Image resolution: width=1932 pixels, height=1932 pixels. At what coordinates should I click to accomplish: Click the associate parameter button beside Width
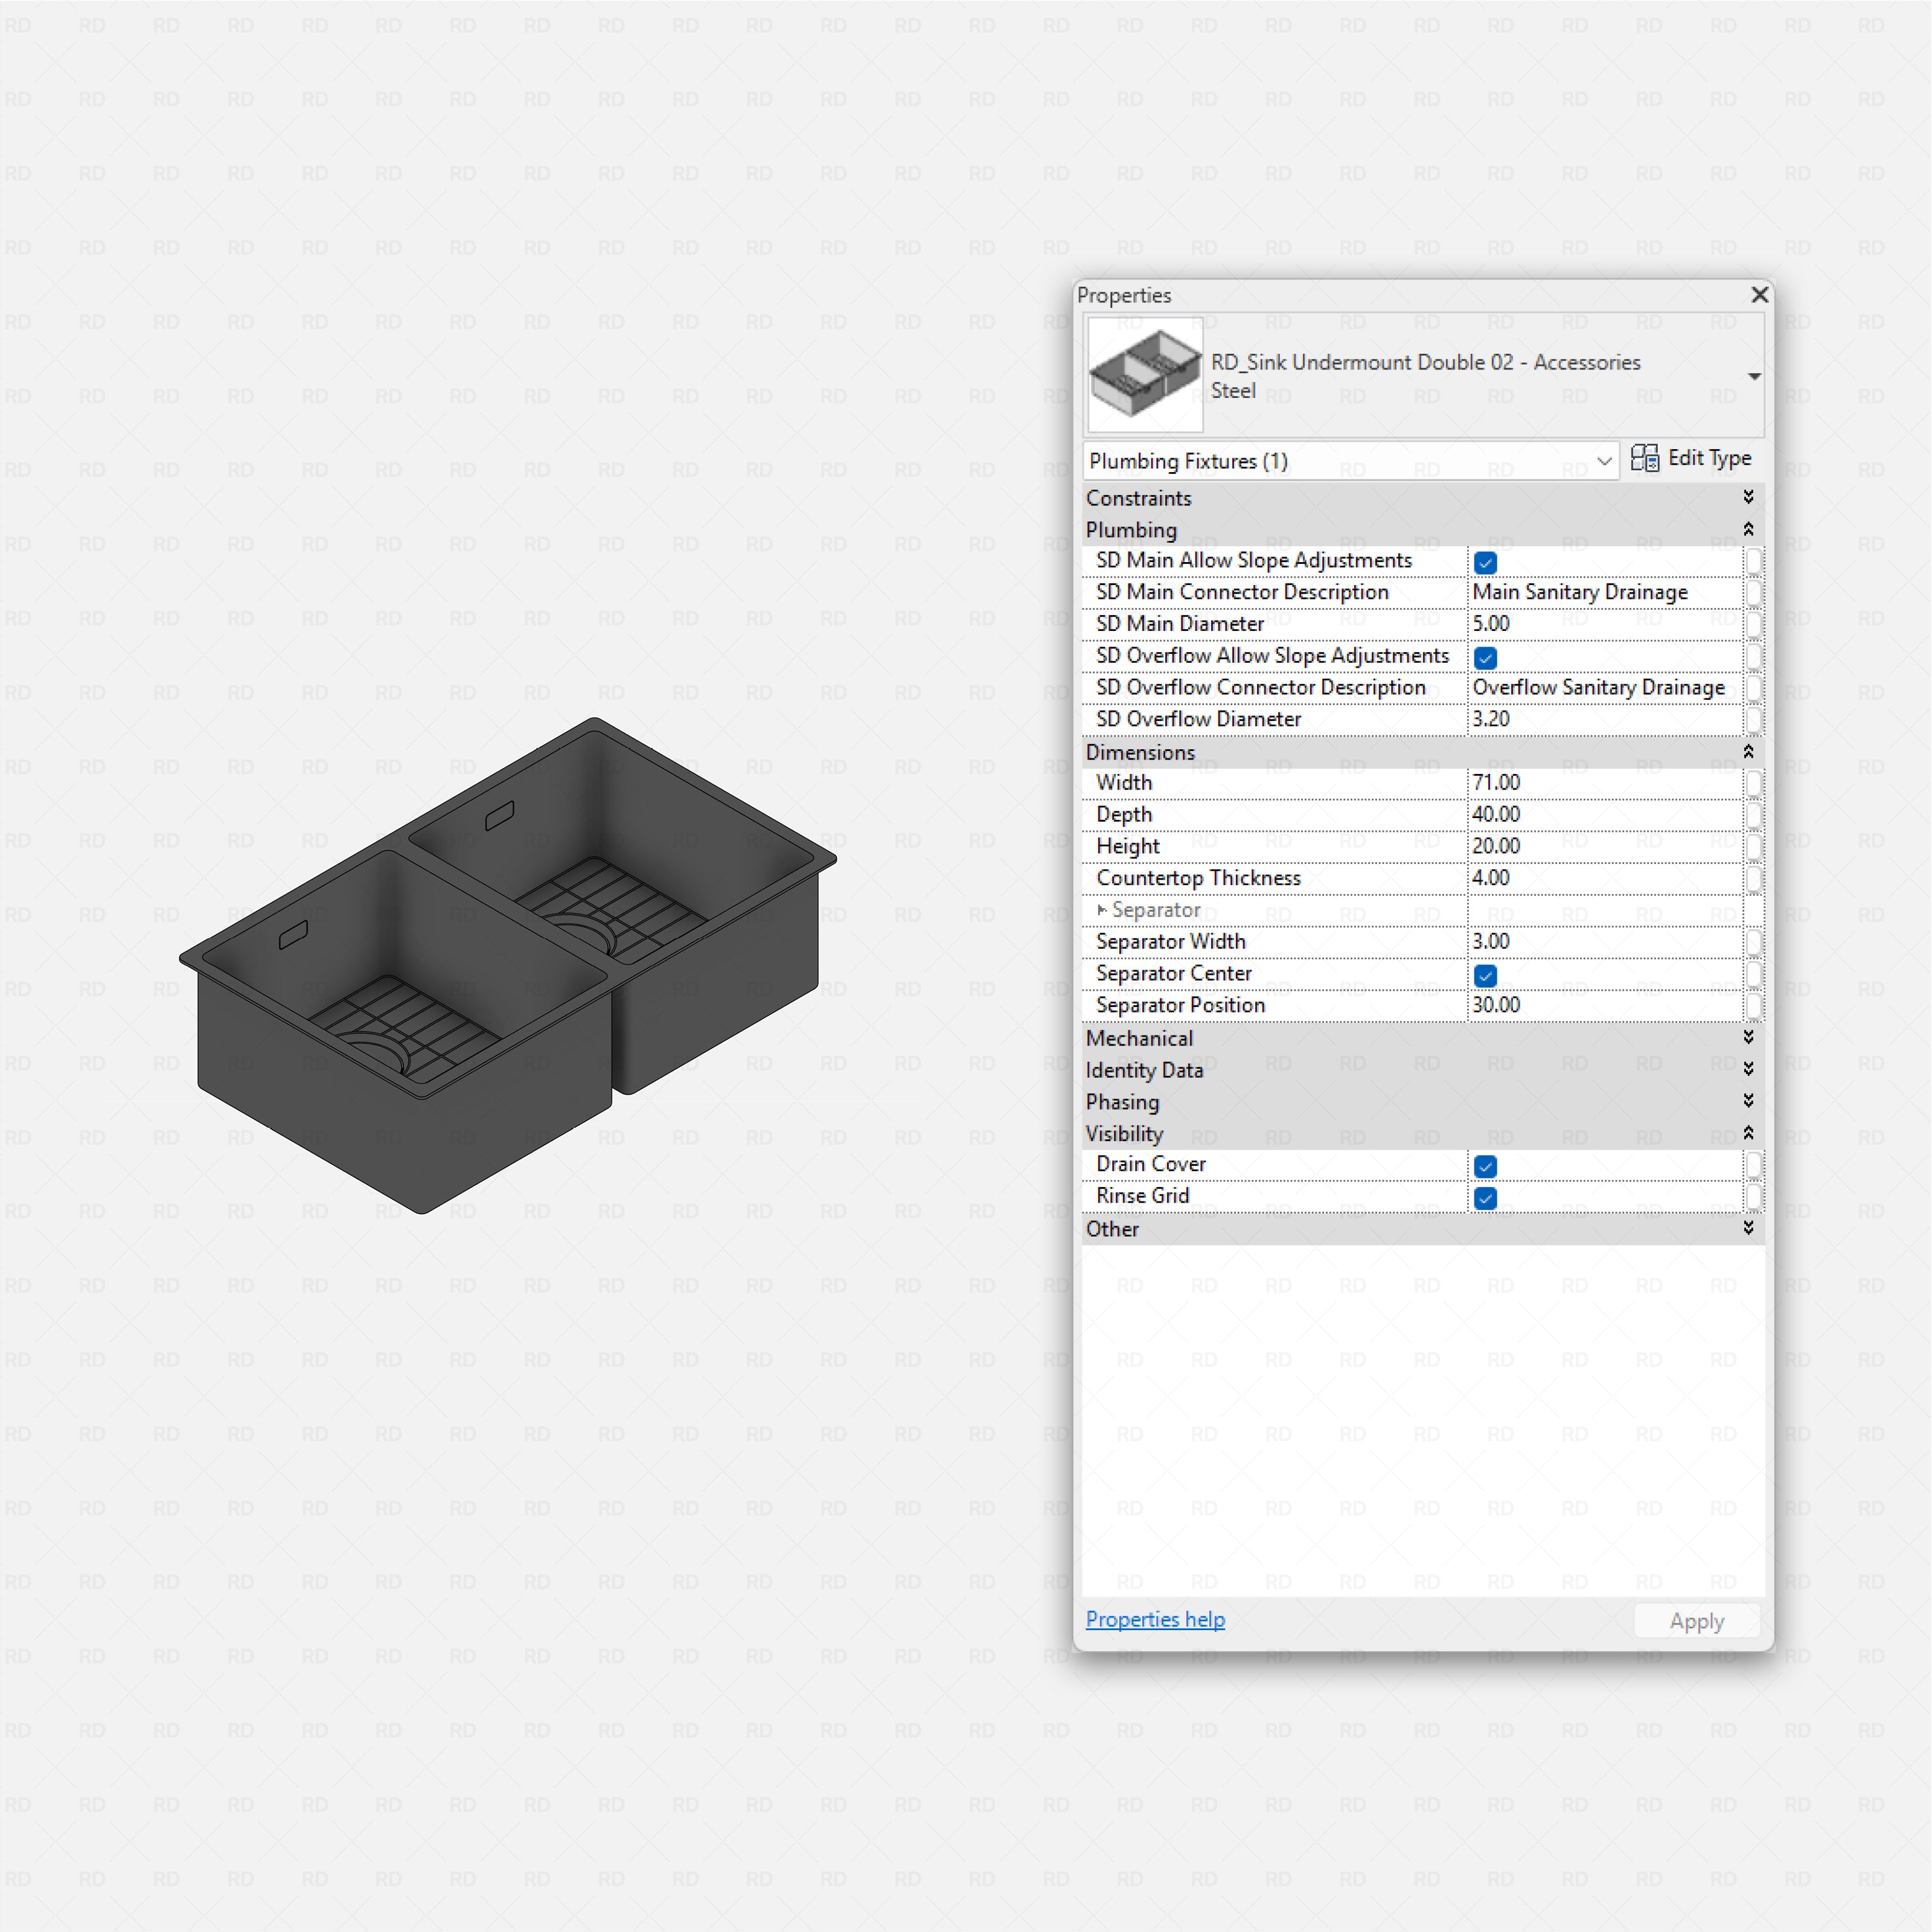coord(1756,783)
